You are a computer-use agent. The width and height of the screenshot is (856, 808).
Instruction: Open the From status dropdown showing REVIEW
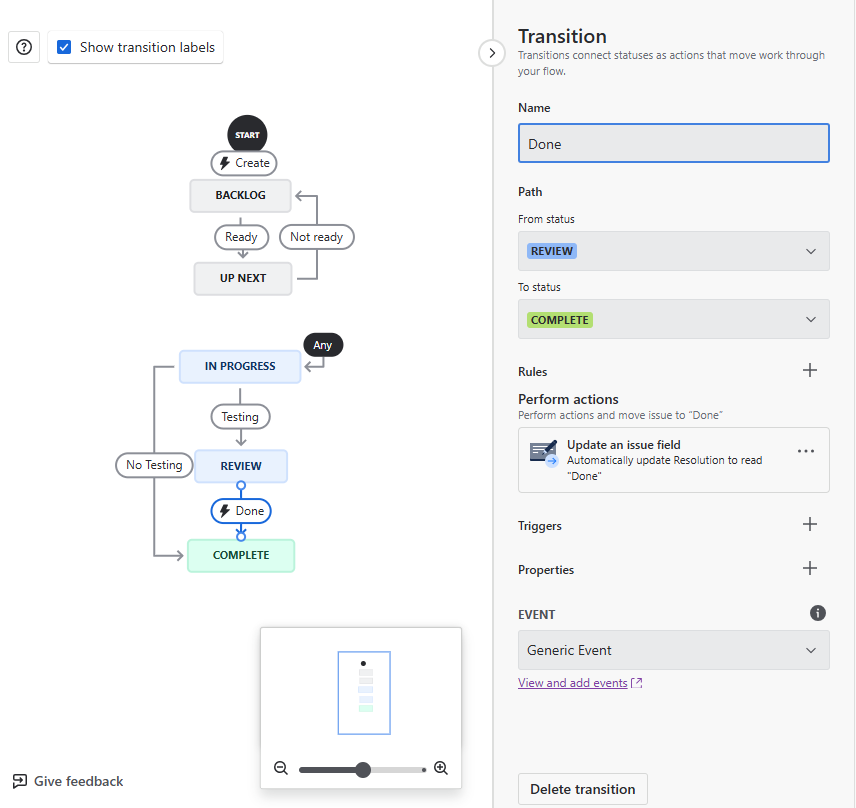click(673, 251)
